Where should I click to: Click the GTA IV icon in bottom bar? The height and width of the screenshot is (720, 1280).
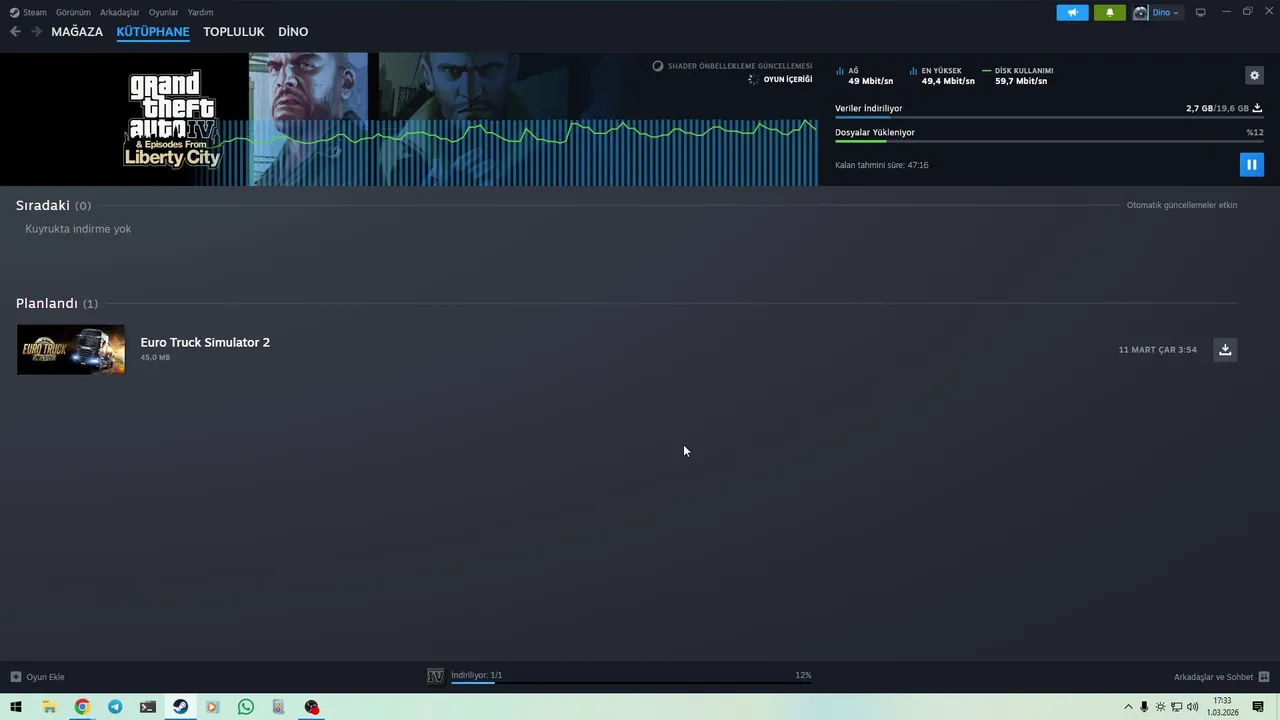tap(435, 677)
